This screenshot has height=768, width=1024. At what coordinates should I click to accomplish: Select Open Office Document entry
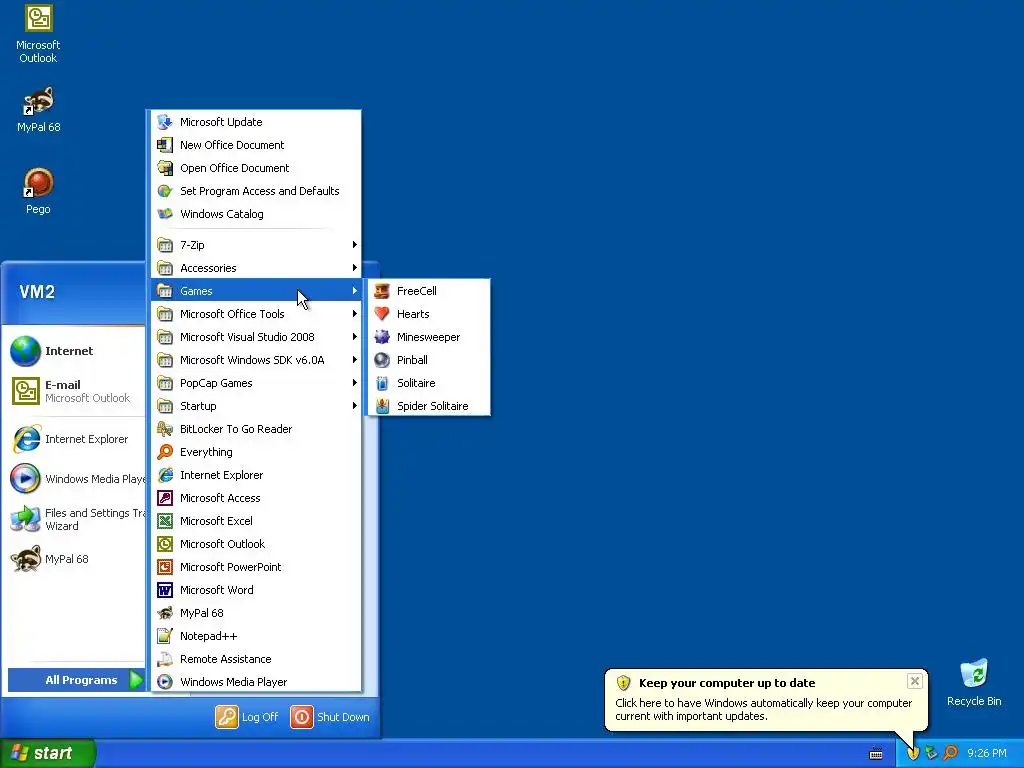[x=256, y=168]
